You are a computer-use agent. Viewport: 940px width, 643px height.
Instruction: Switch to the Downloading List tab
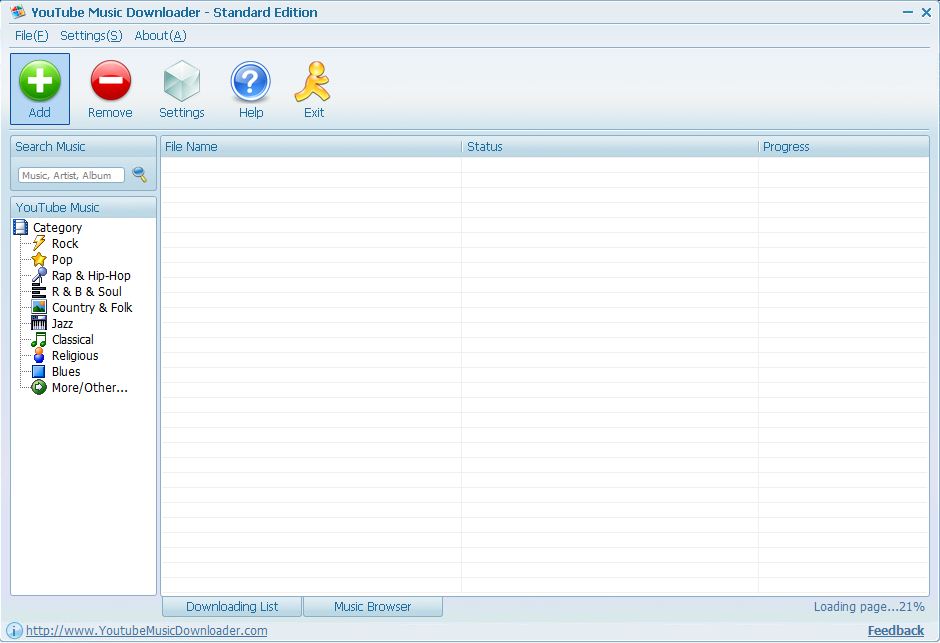tap(232, 606)
